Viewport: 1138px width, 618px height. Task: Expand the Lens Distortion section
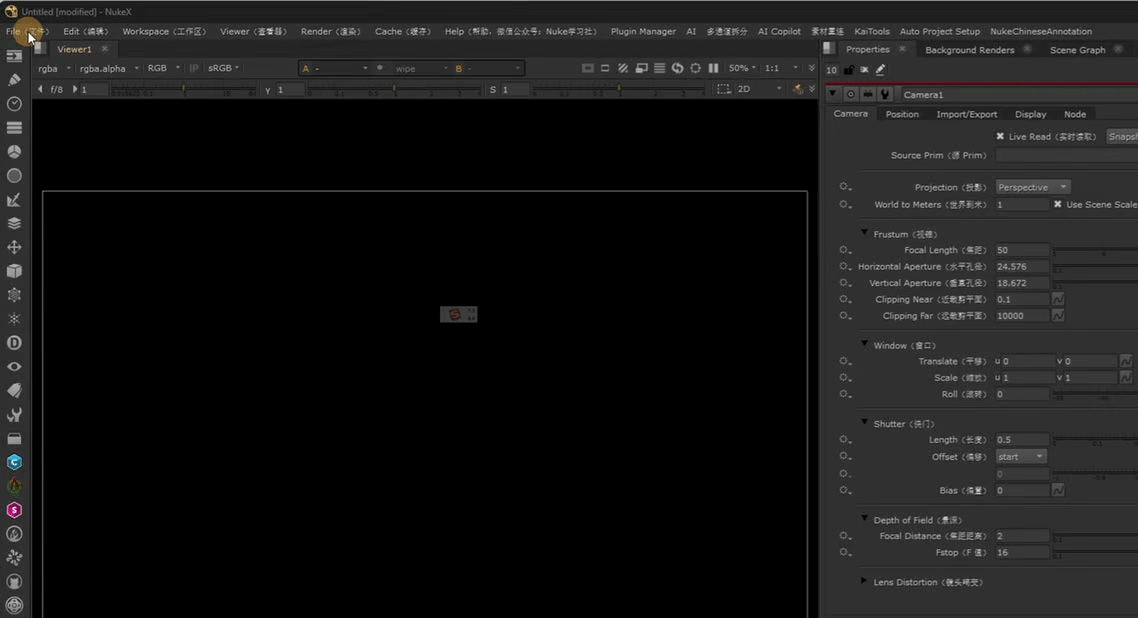coord(864,581)
